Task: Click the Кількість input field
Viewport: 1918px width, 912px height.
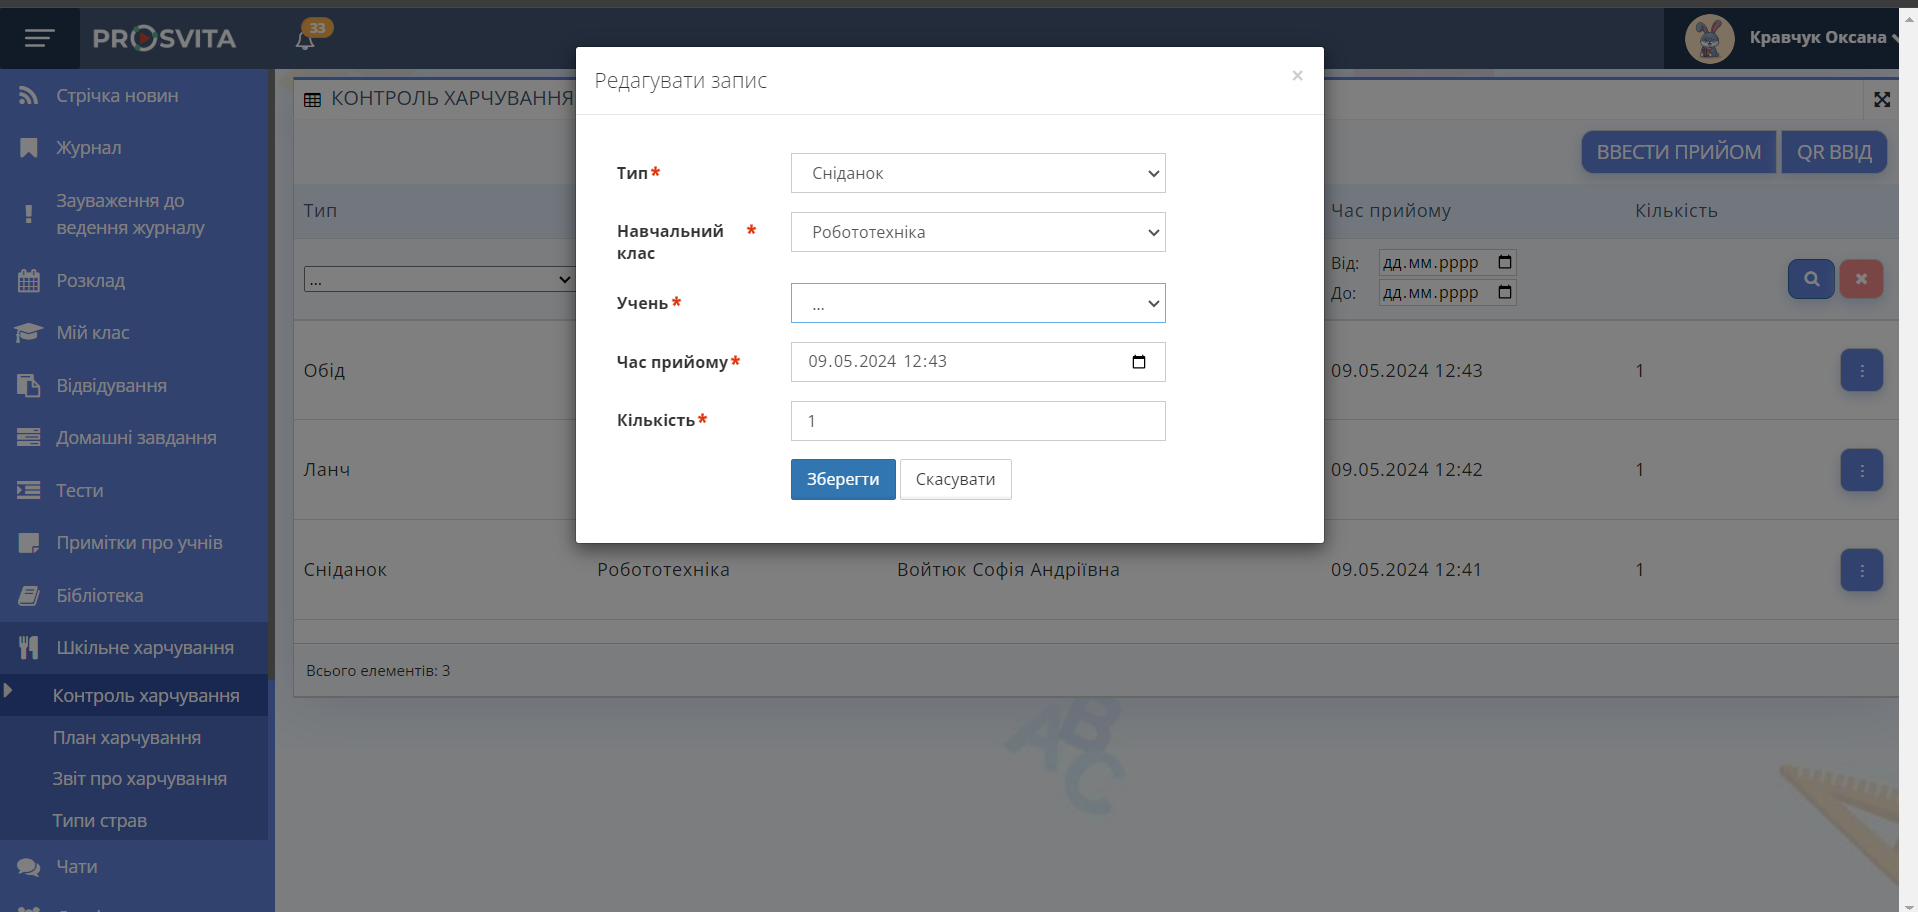Action: [x=977, y=421]
